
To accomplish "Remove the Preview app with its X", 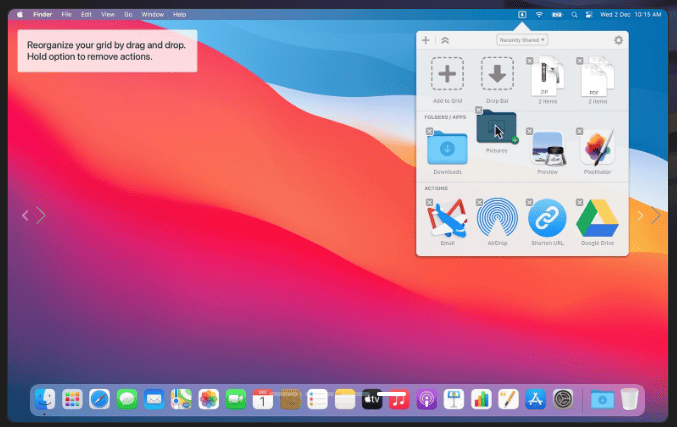I will click(x=529, y=131).
